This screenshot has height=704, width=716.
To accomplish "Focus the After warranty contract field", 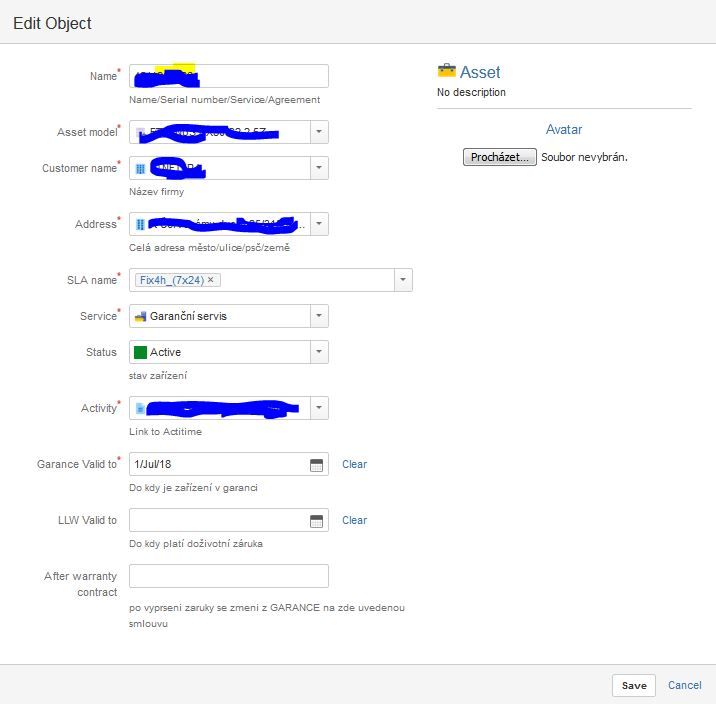I will click(x=229, y=576).
